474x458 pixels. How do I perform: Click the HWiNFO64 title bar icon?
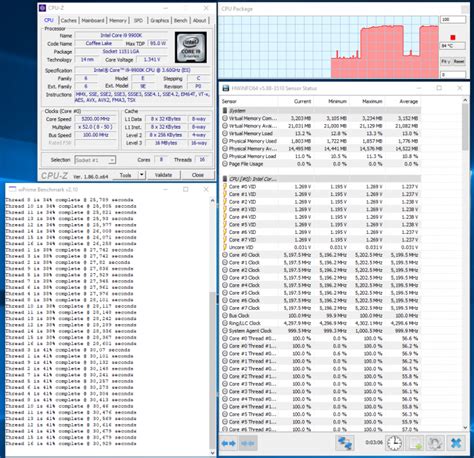(x=226, y=88)
